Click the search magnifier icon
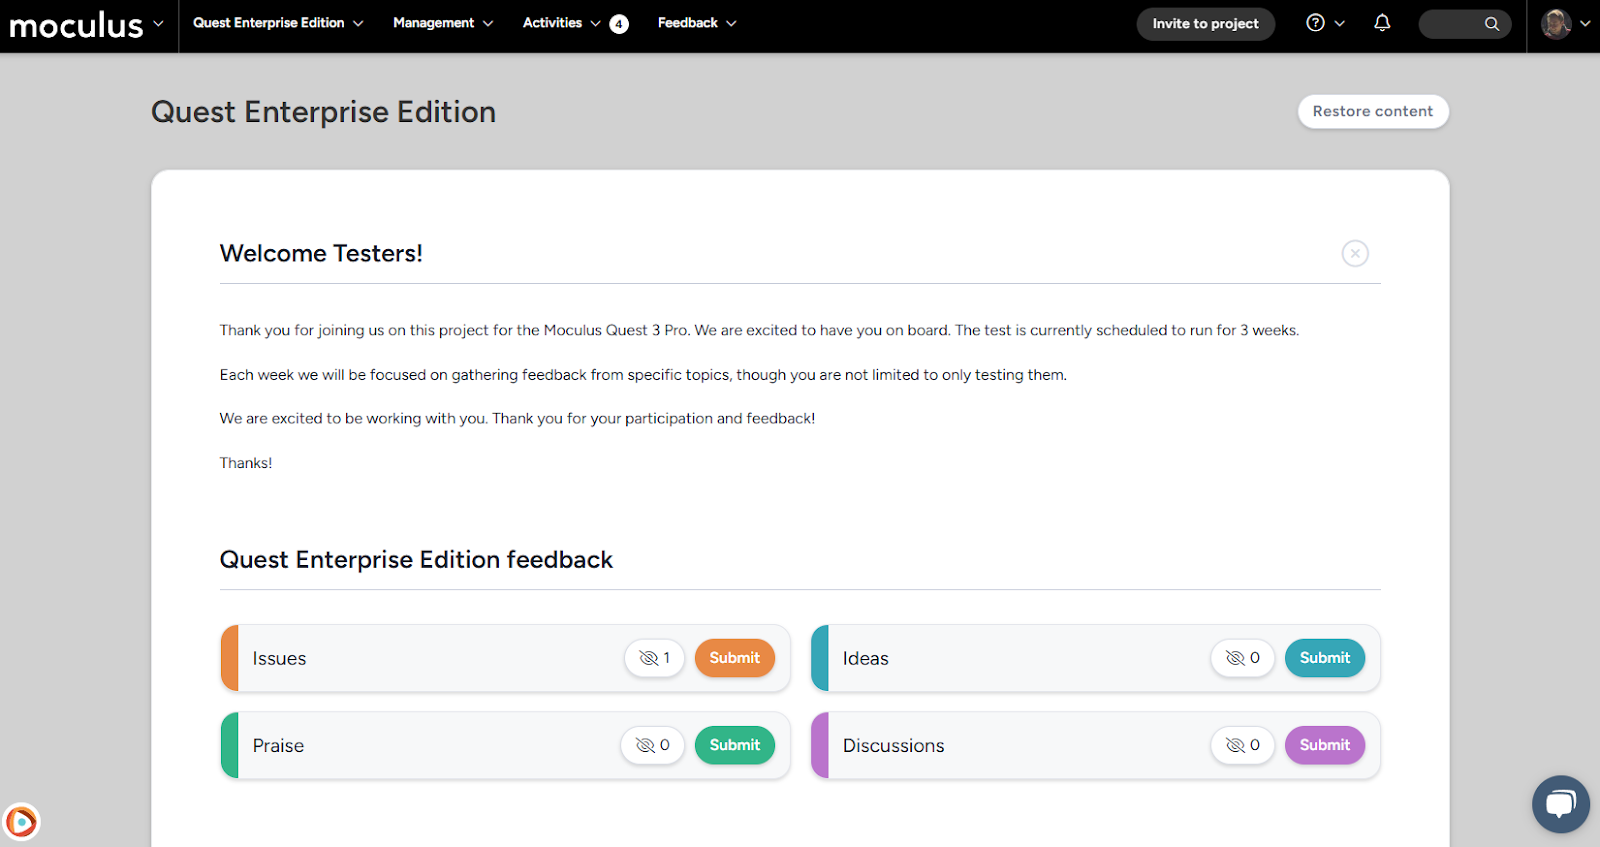 coord(1491,24)
